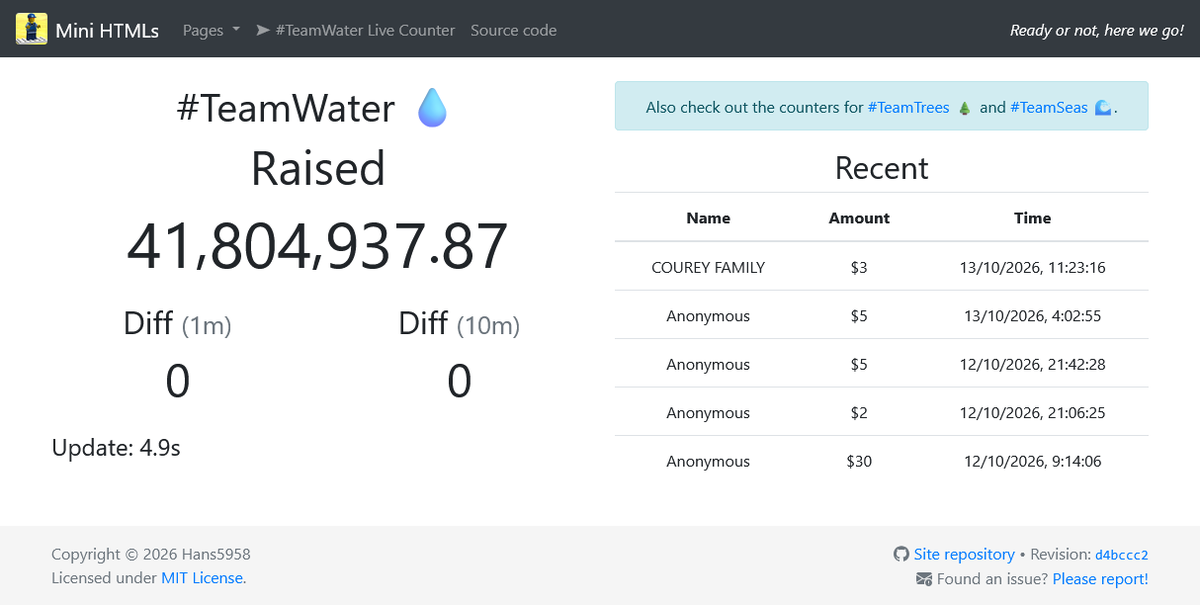Click the time 13/10/2026, 11:23:16
Image resolution: width=1200 pixels, height=605 pixels.
(1032, 267)
